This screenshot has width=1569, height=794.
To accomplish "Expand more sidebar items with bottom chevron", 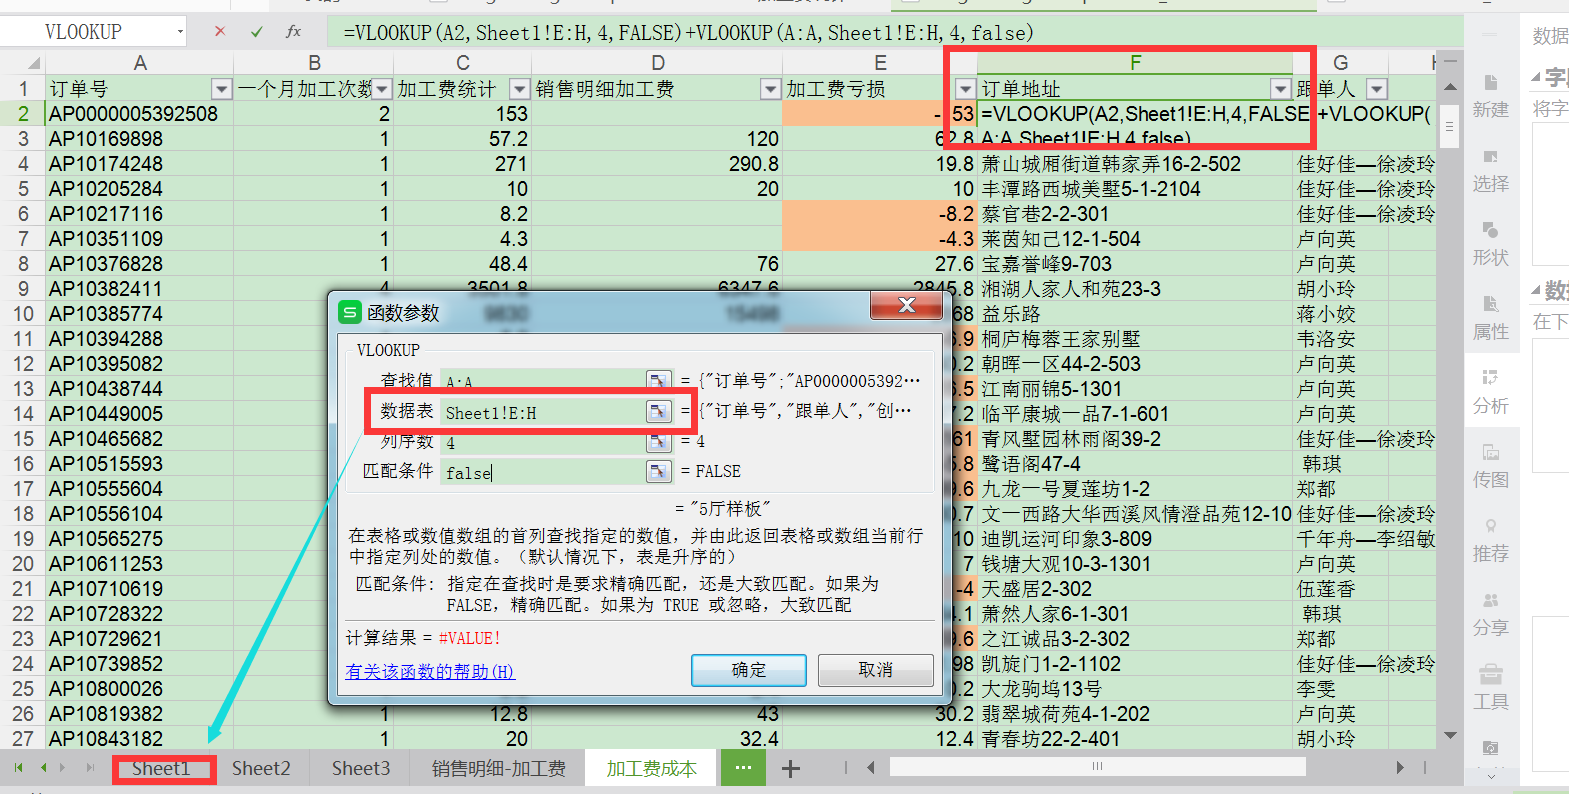I will [1490, 776].
